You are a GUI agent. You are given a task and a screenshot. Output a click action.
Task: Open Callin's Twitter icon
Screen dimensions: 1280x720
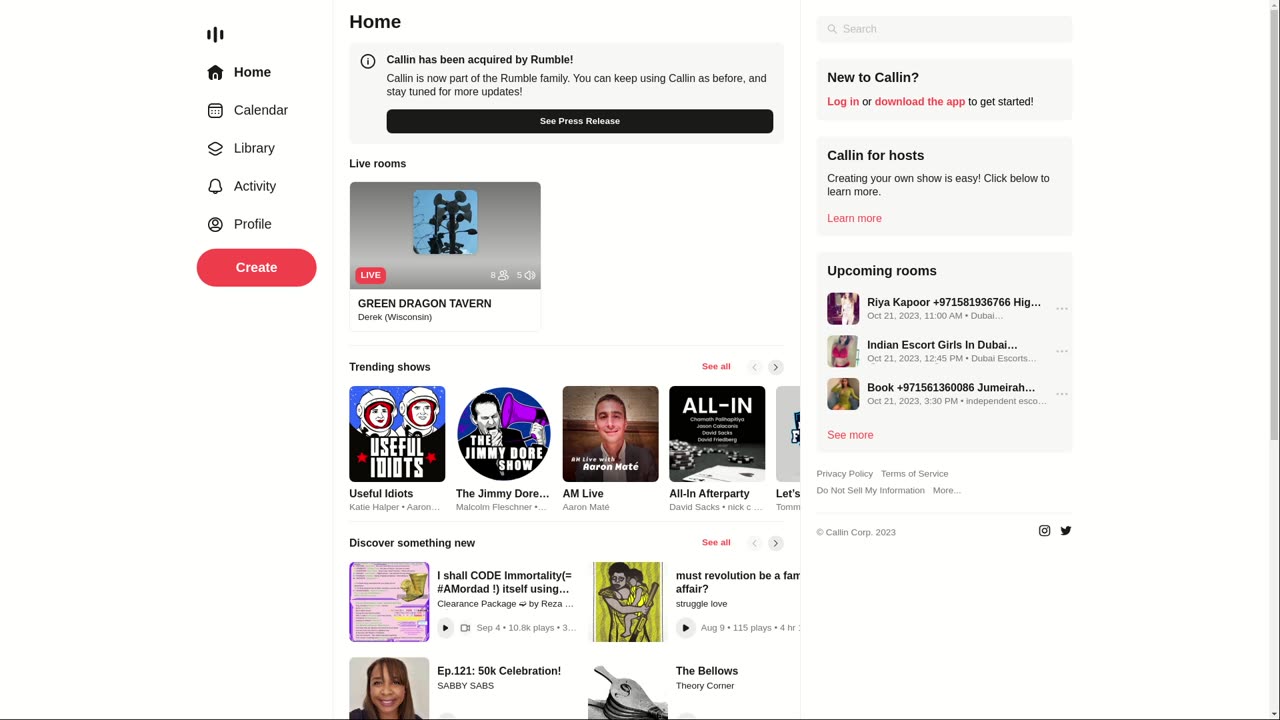[x=1066, y=531]
